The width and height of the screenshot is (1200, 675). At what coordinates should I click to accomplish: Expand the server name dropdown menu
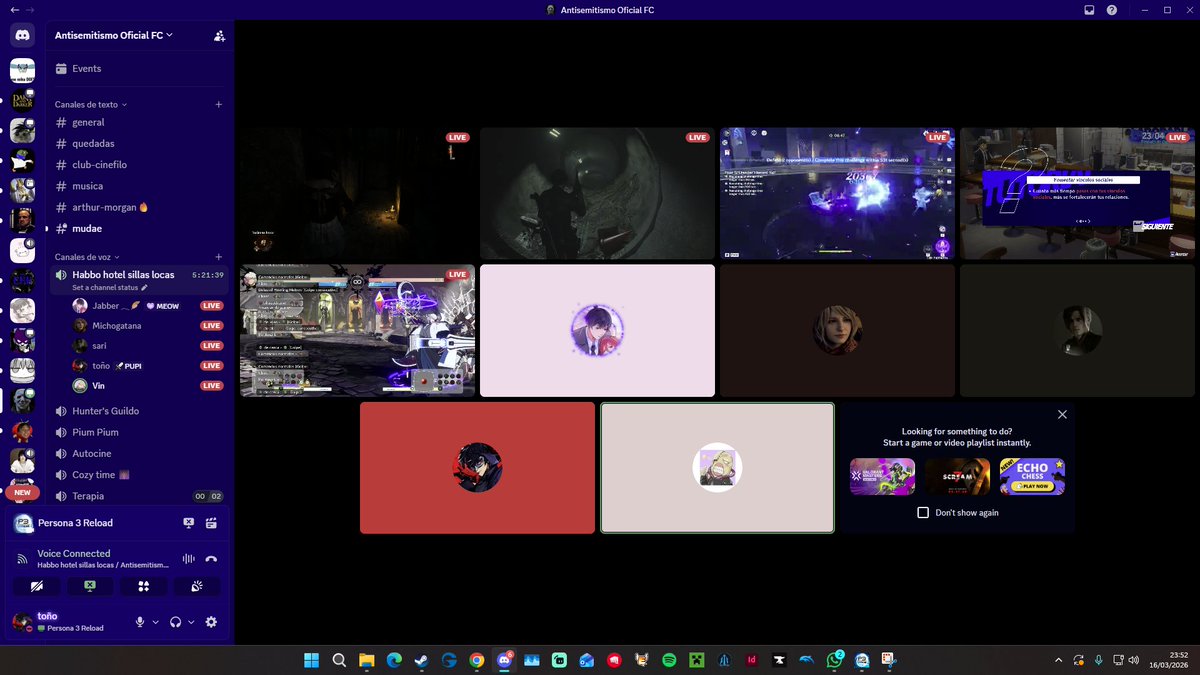[x=114, y=35]
